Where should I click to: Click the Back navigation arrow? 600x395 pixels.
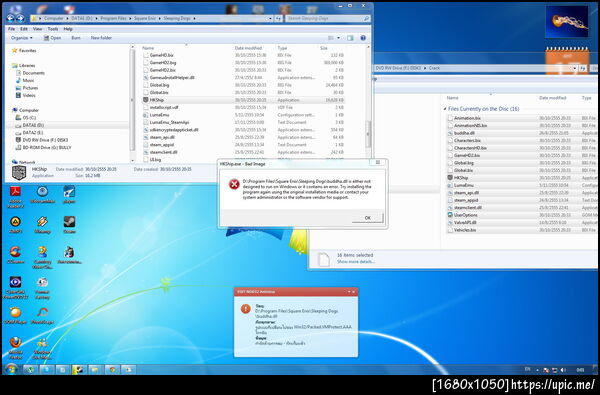(11, 18)
